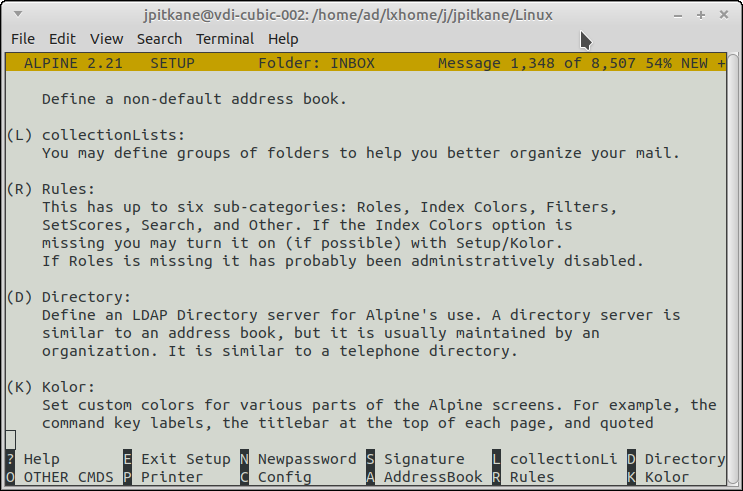743x491 pixels.
Task: Click 'Folder: INBOX' in the title bar
Action: pyautogui.click(x=317, y=63)
